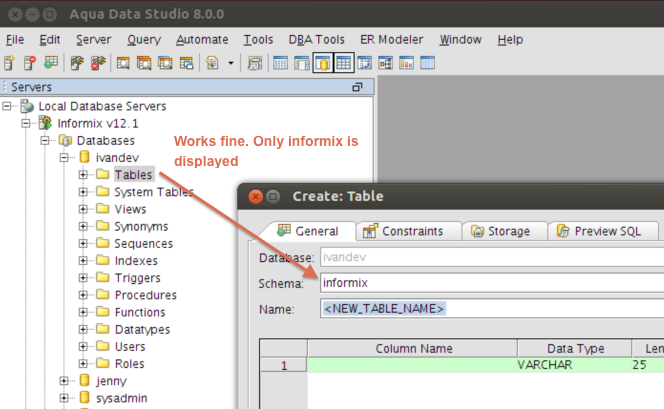664x409 pixels.
Task: Click the table icon with green circle
Action: [51, 63]
